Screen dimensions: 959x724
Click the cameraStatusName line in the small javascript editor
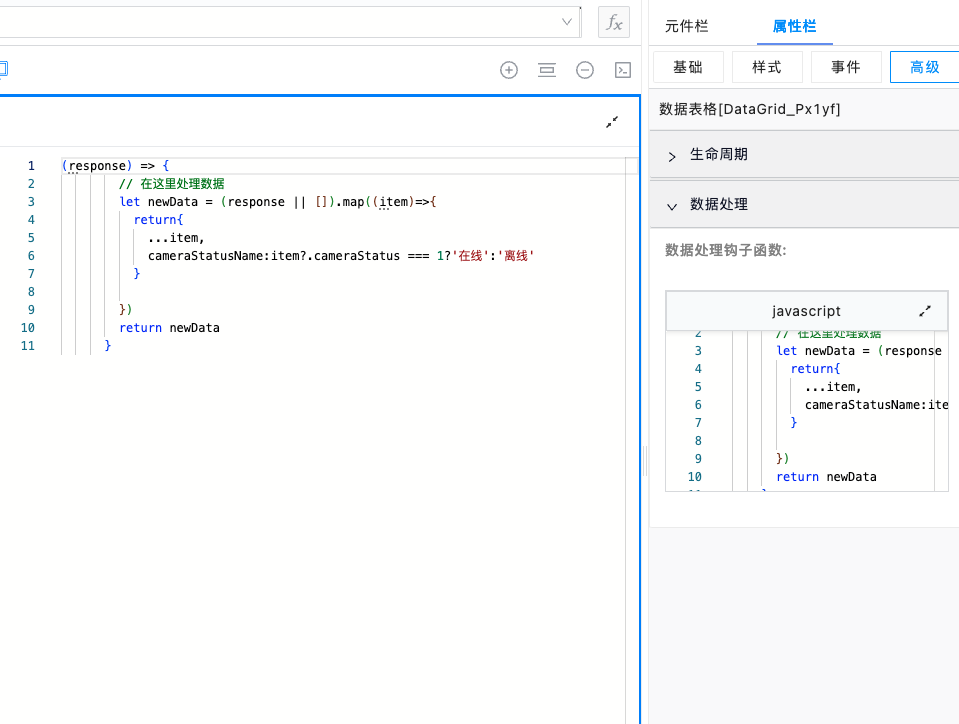(876, 405)
